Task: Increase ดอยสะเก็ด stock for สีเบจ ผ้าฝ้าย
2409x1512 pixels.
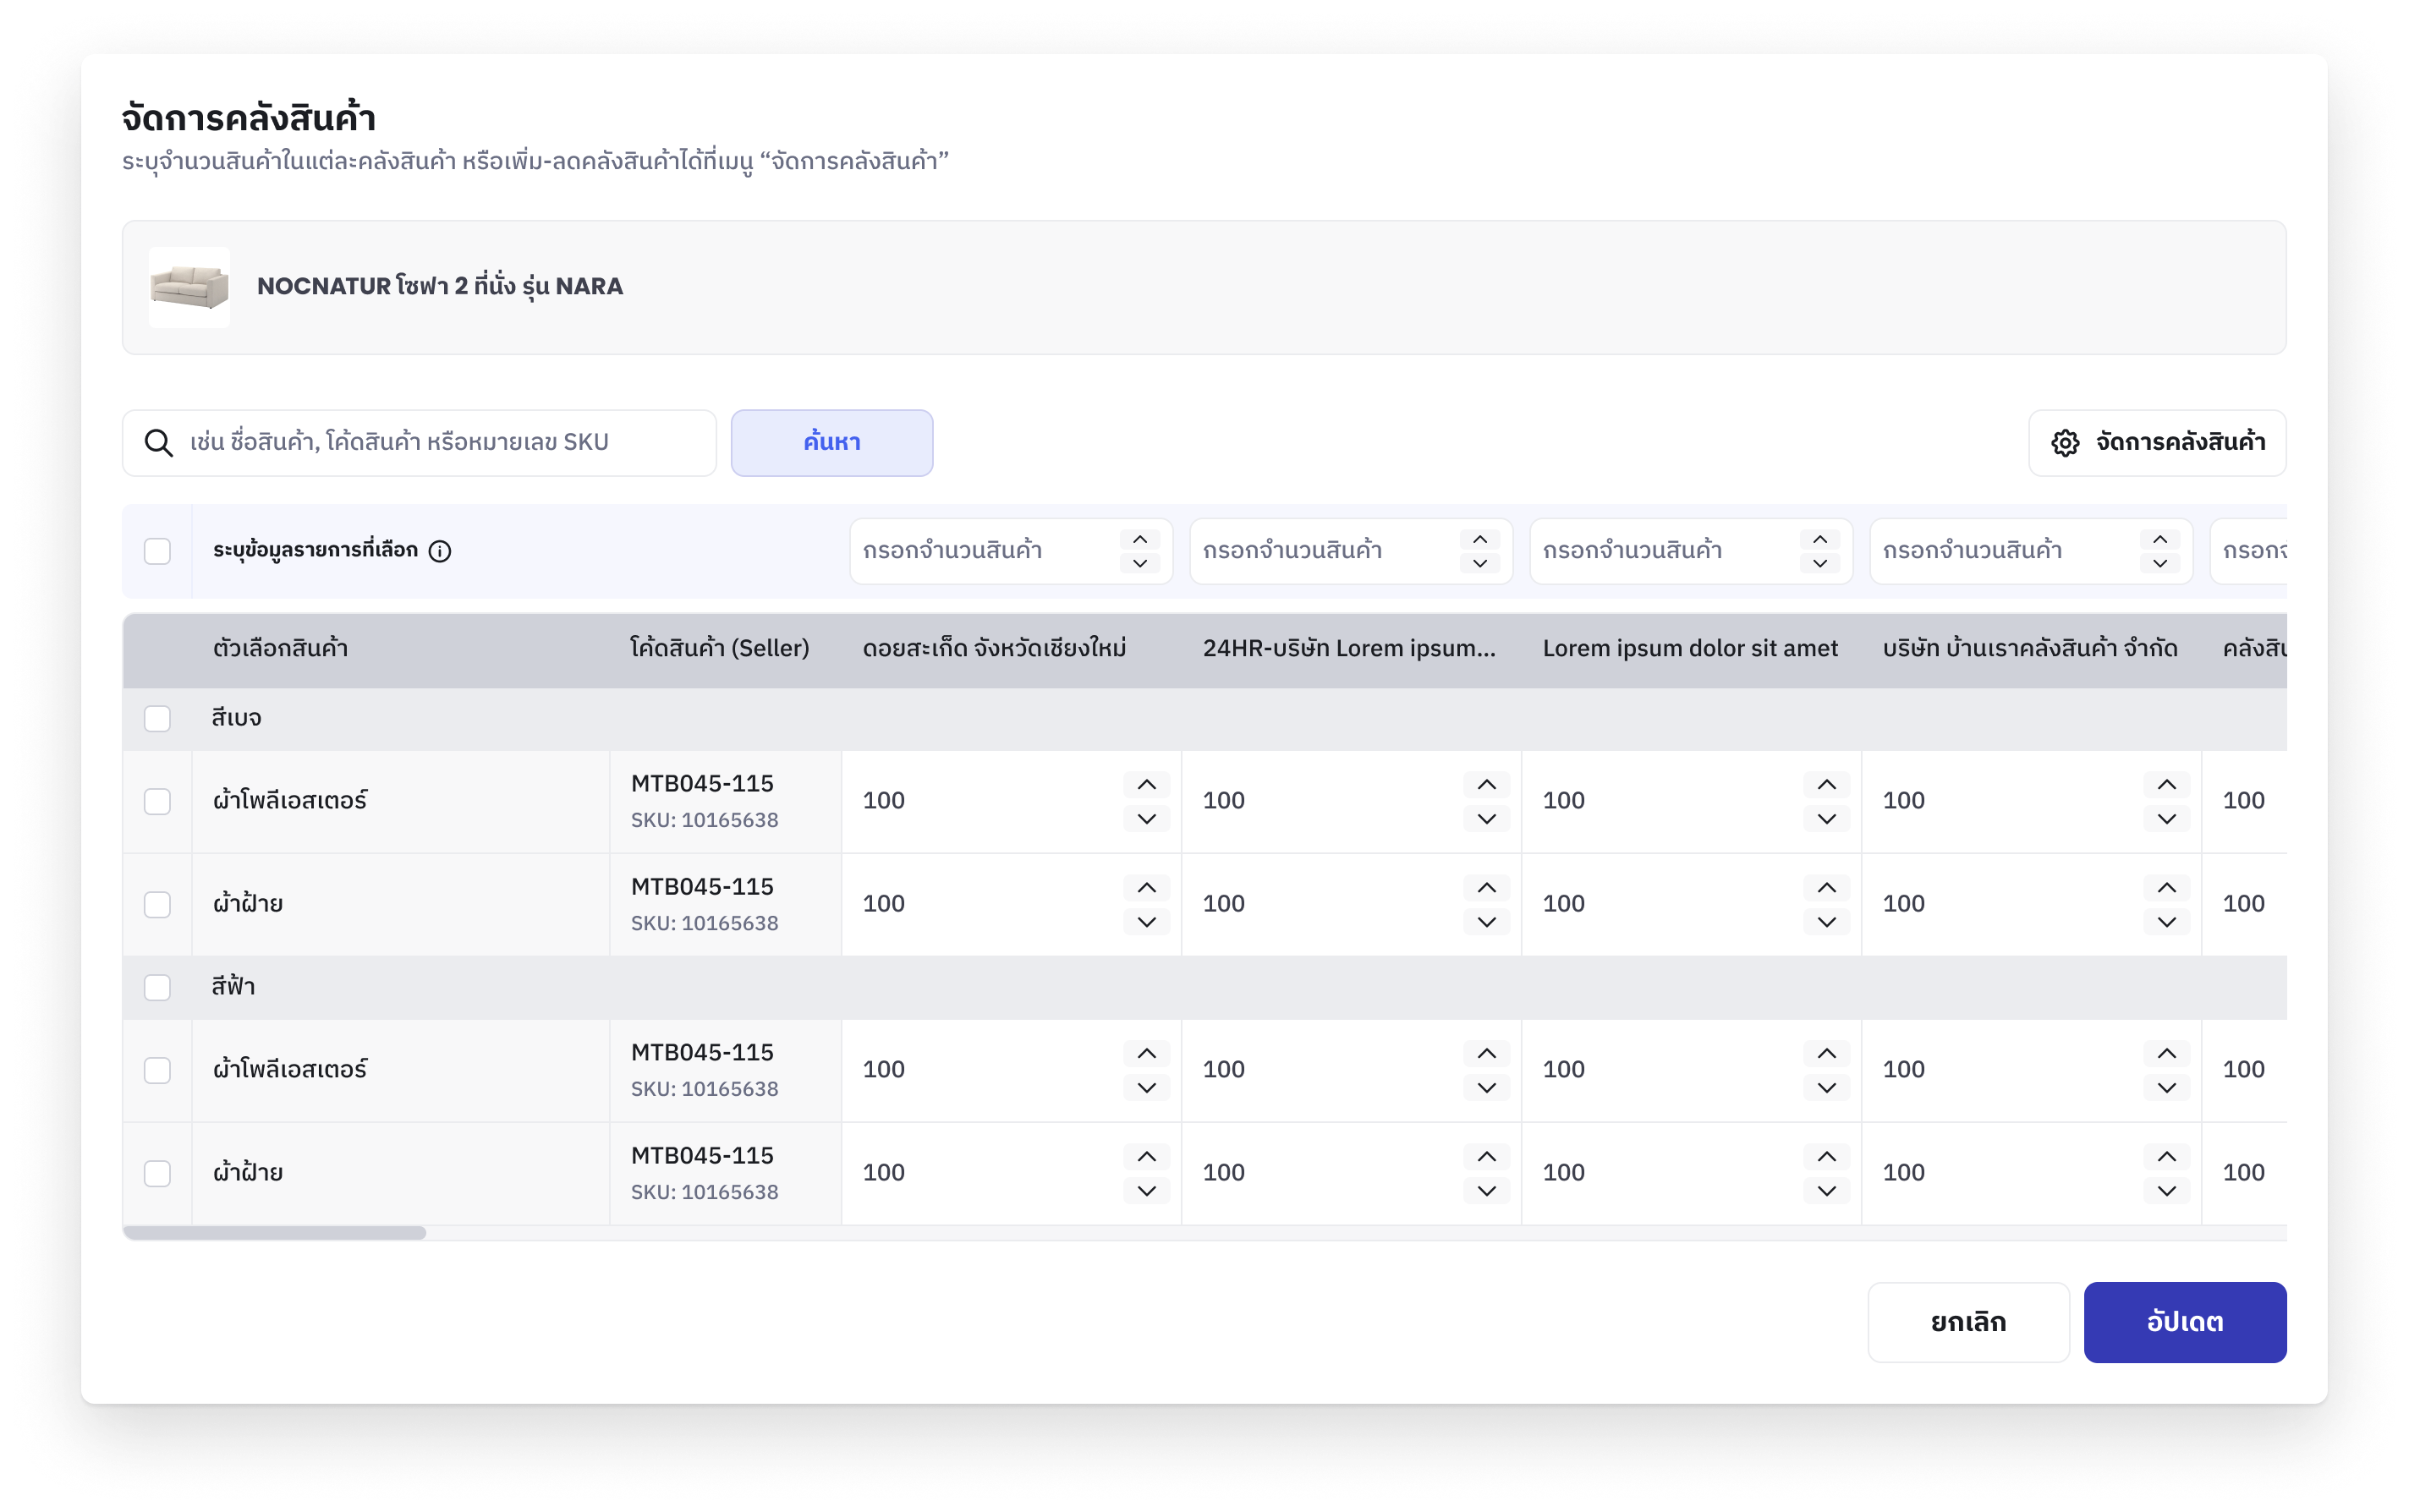Action: (x=1147, y=887)
